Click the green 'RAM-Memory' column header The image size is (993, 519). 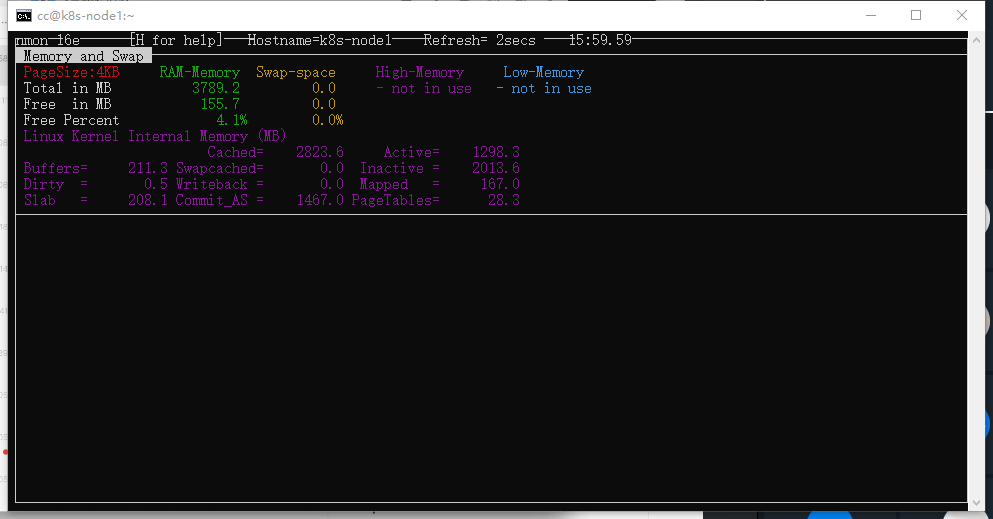click(x=199, y=72)
